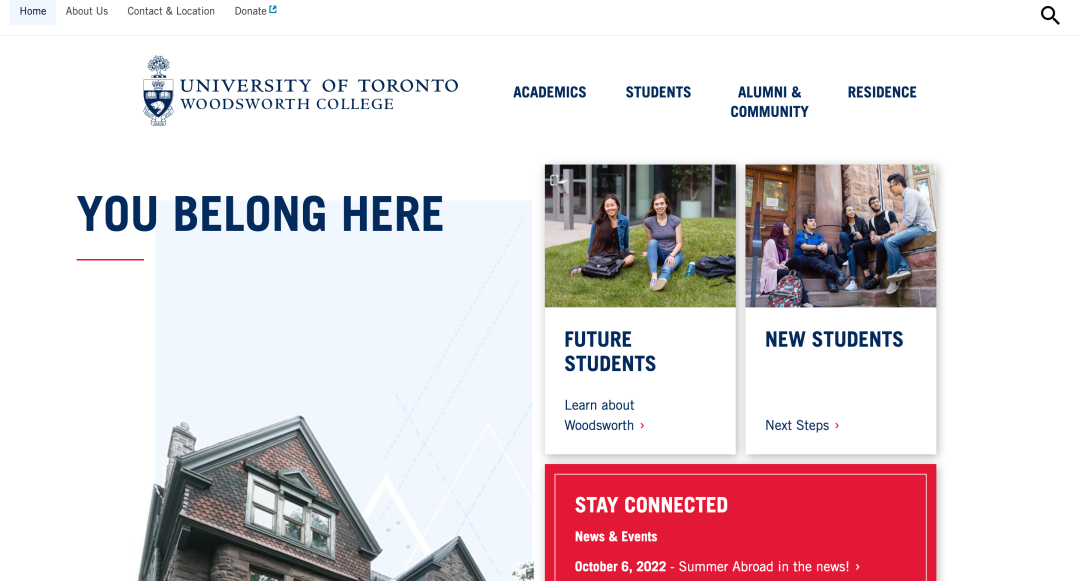Open the search magnifier icon
1080x581 pixels.
coord(1050,15)
